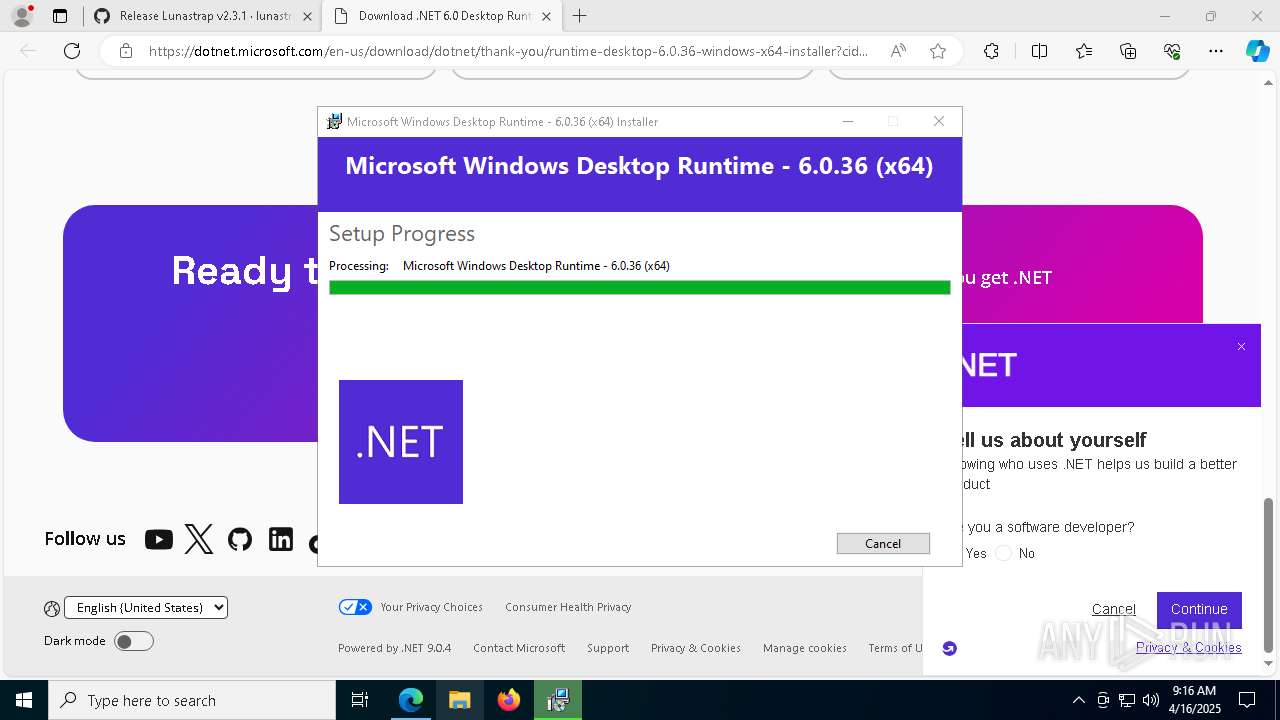Image resolution: width=1280 pixels, height=720 pixels.
Task: Cancel the .NET Desktop Runtime setup
Action: [883, 543]
